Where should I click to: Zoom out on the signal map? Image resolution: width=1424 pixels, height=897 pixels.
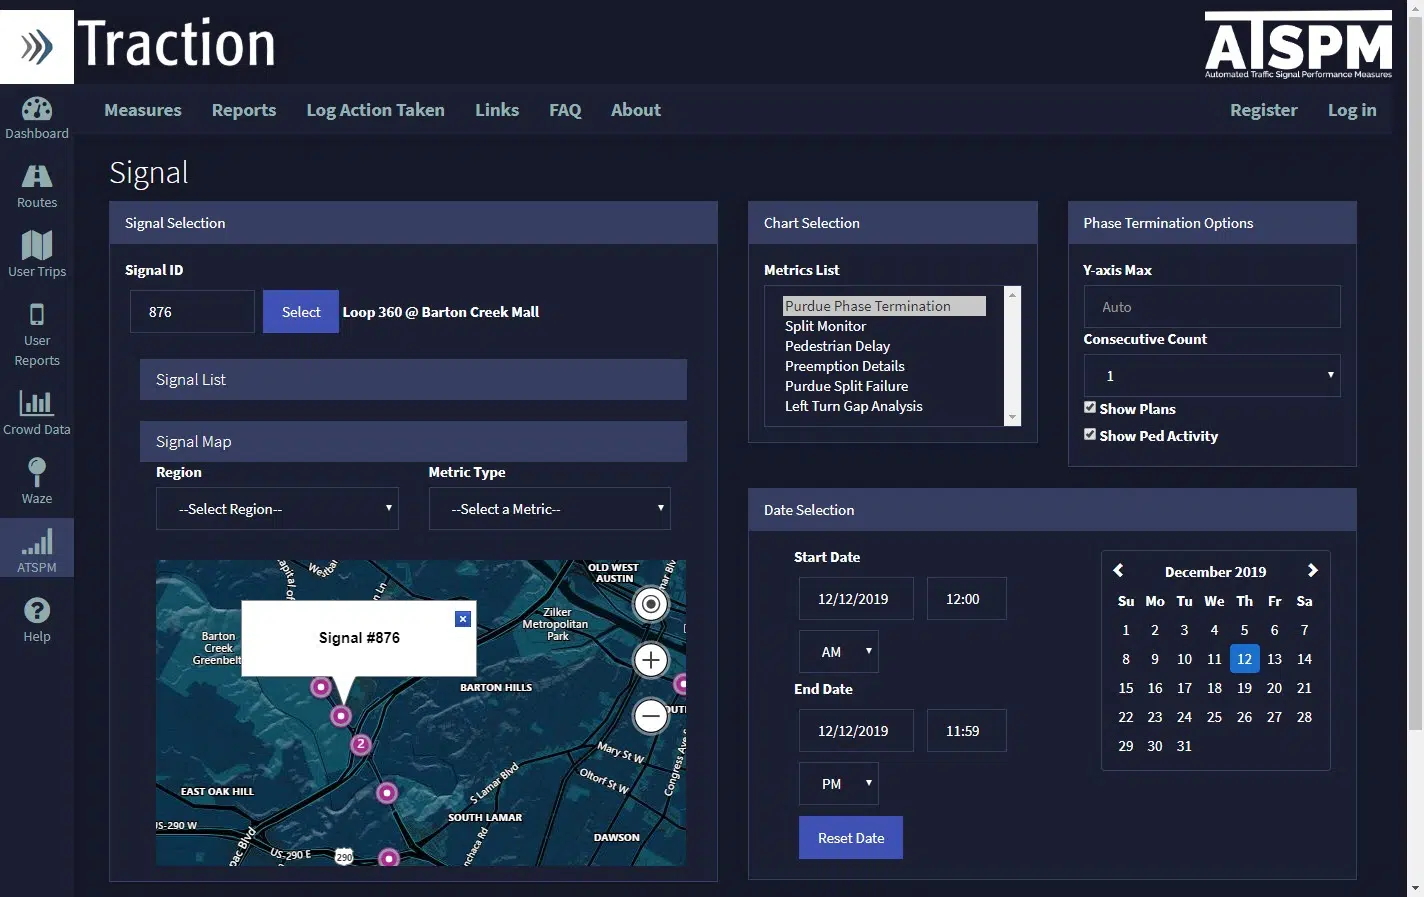point(651,716)
